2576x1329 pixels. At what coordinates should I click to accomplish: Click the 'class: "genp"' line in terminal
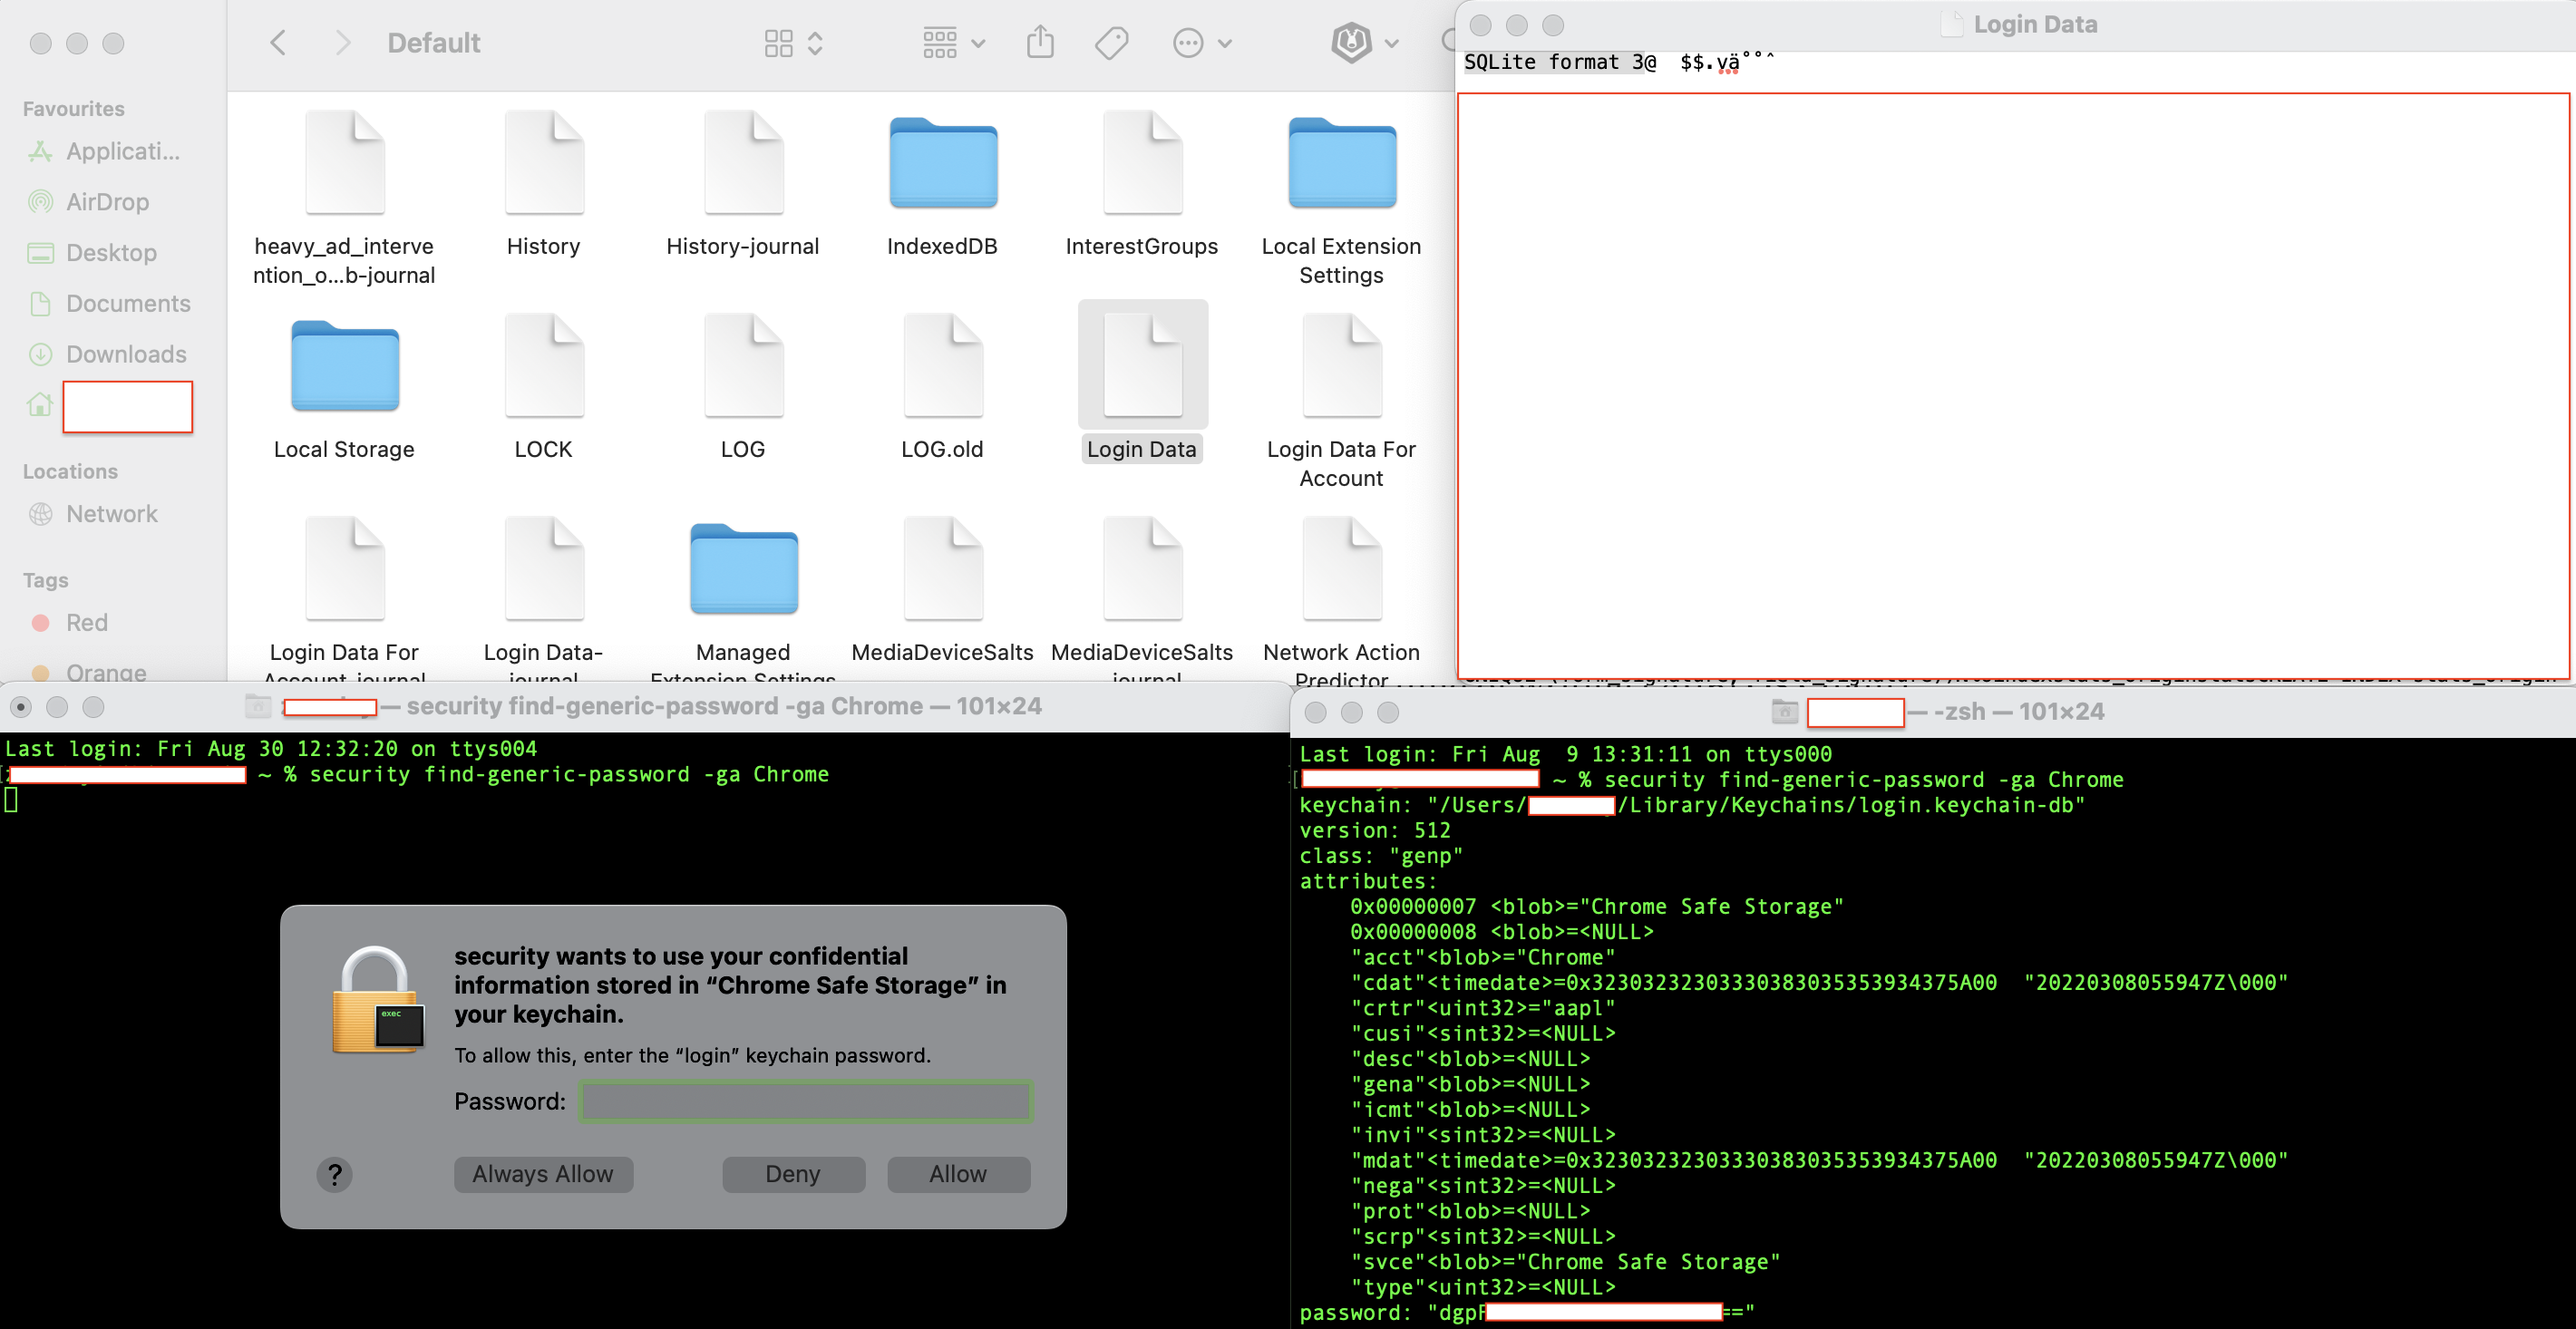pos(1381,856)
